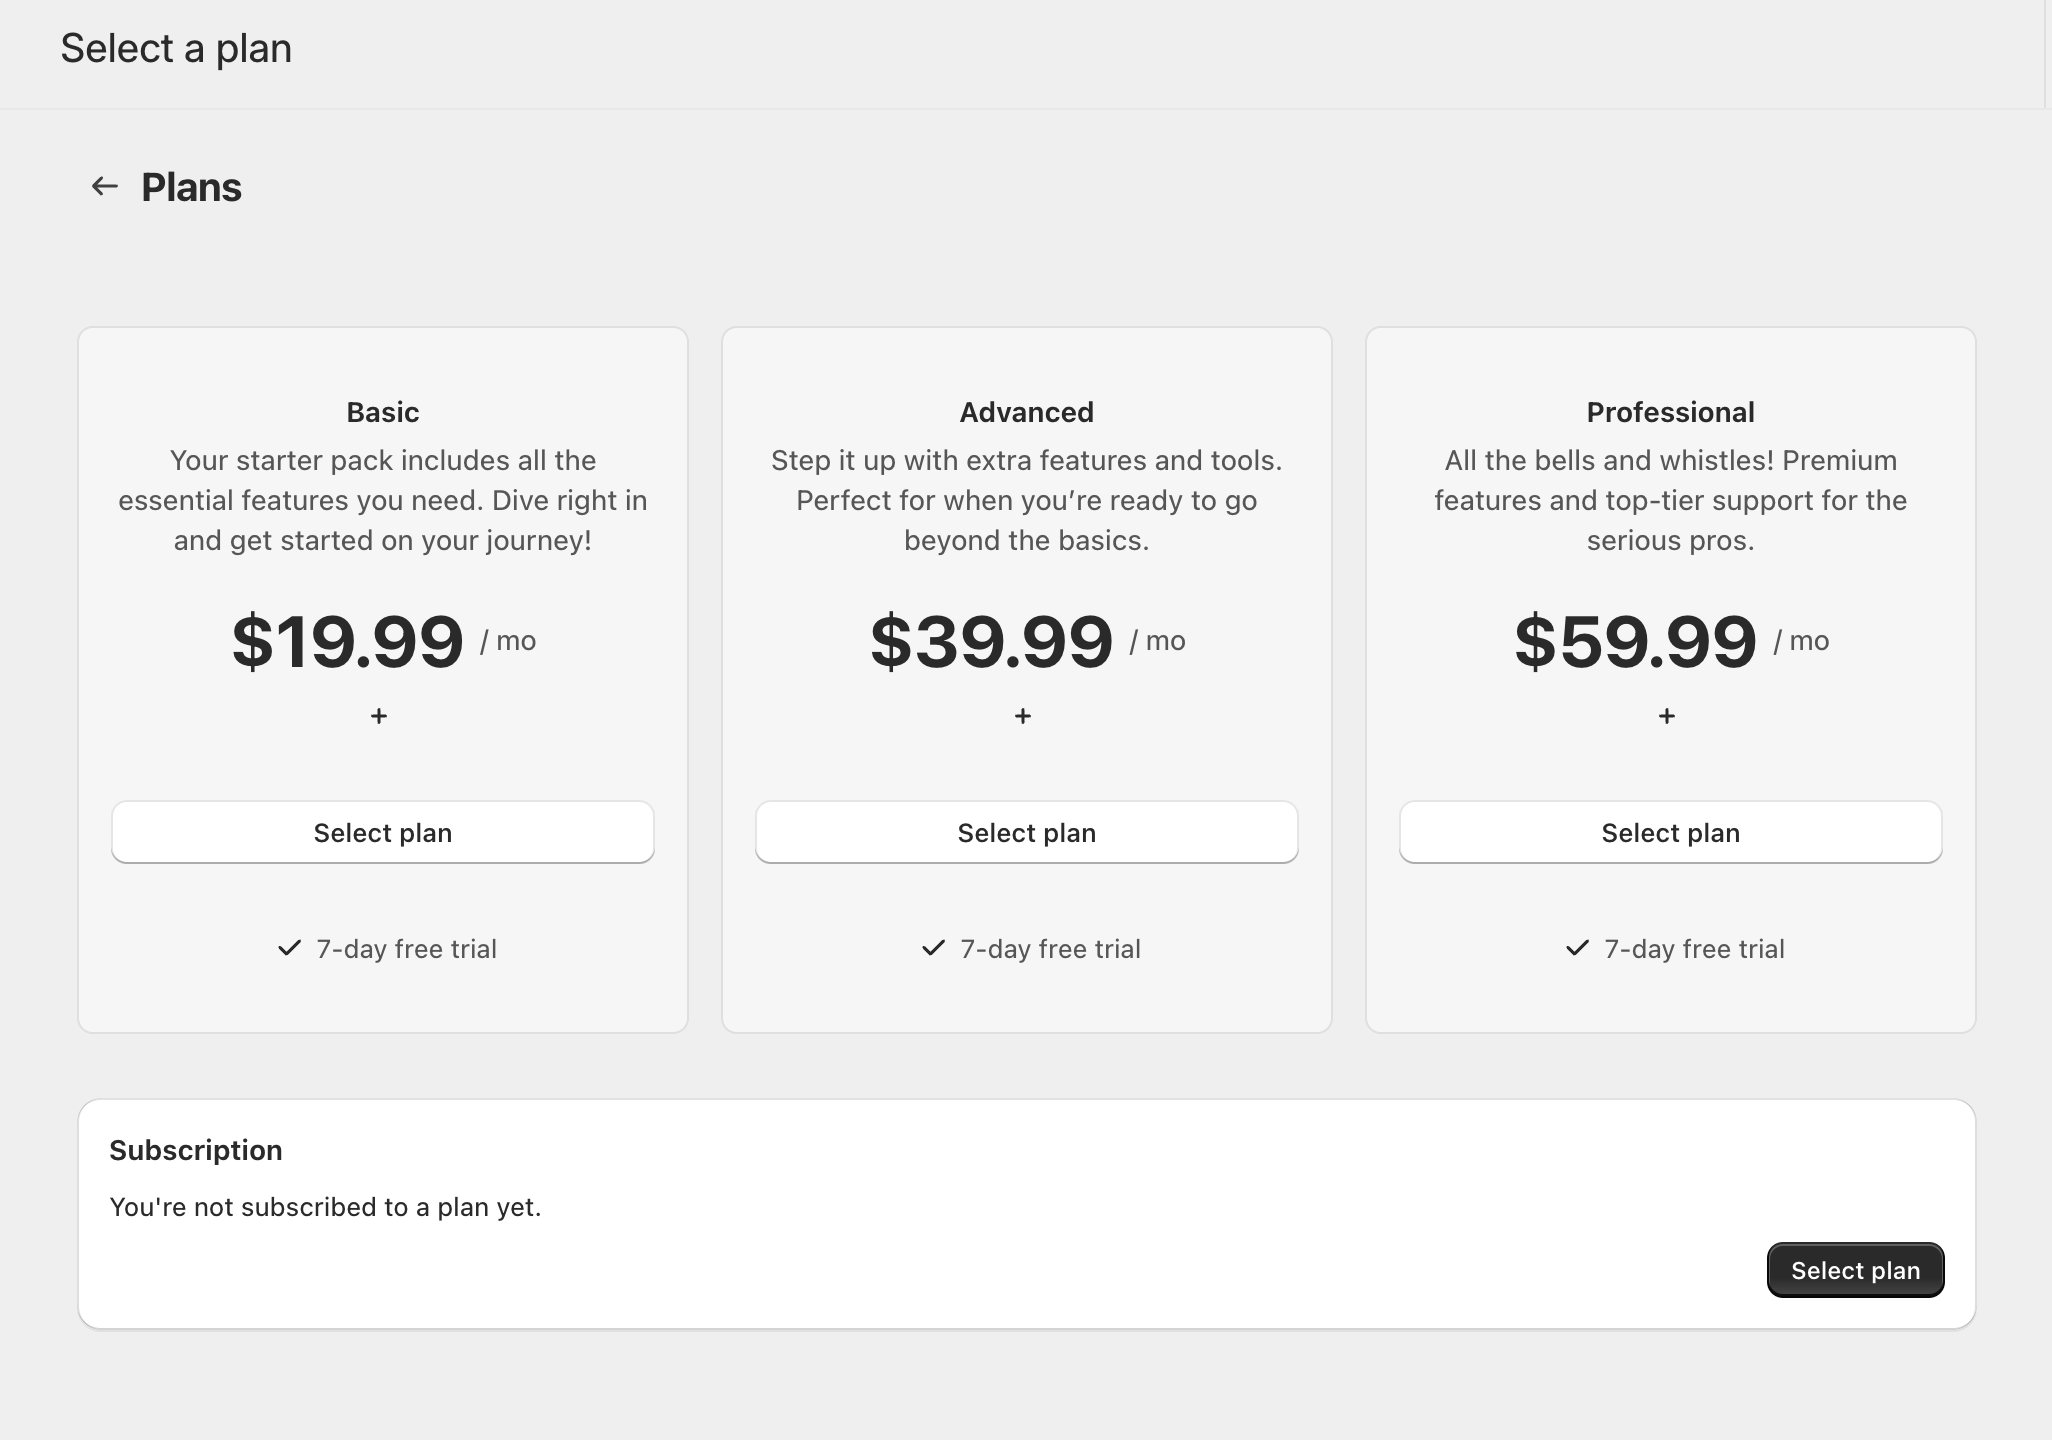
Task: Click 7-day free trial under Professional
Action: click(x=1694, y=949)
